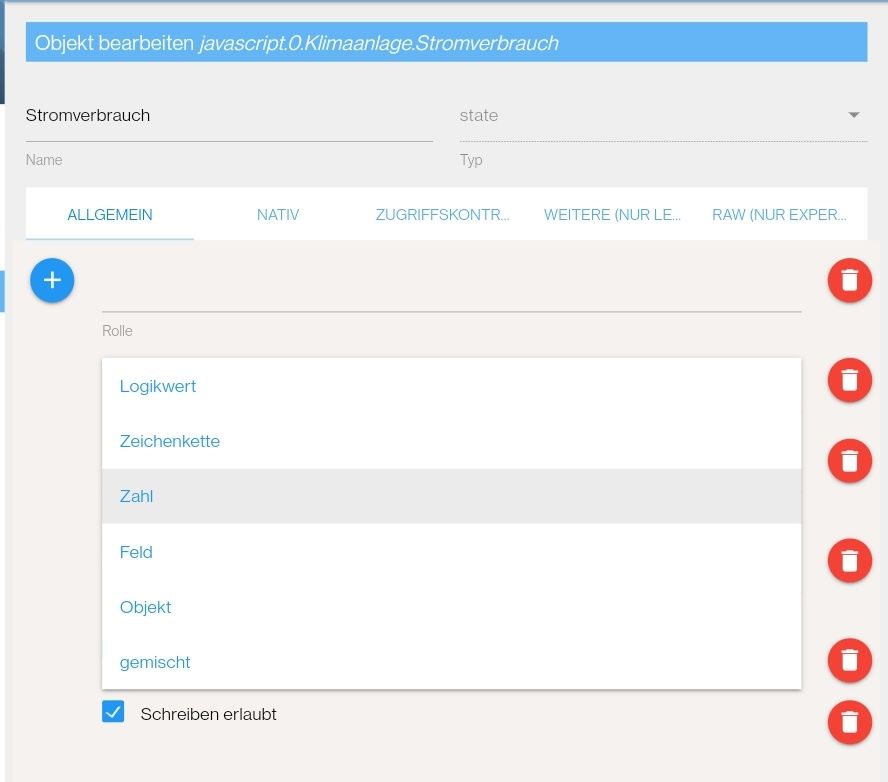The height and width of the screenshot is (782, 888).
Task: Click the trash icon beside Feld option
Action: tap(849, 561)
